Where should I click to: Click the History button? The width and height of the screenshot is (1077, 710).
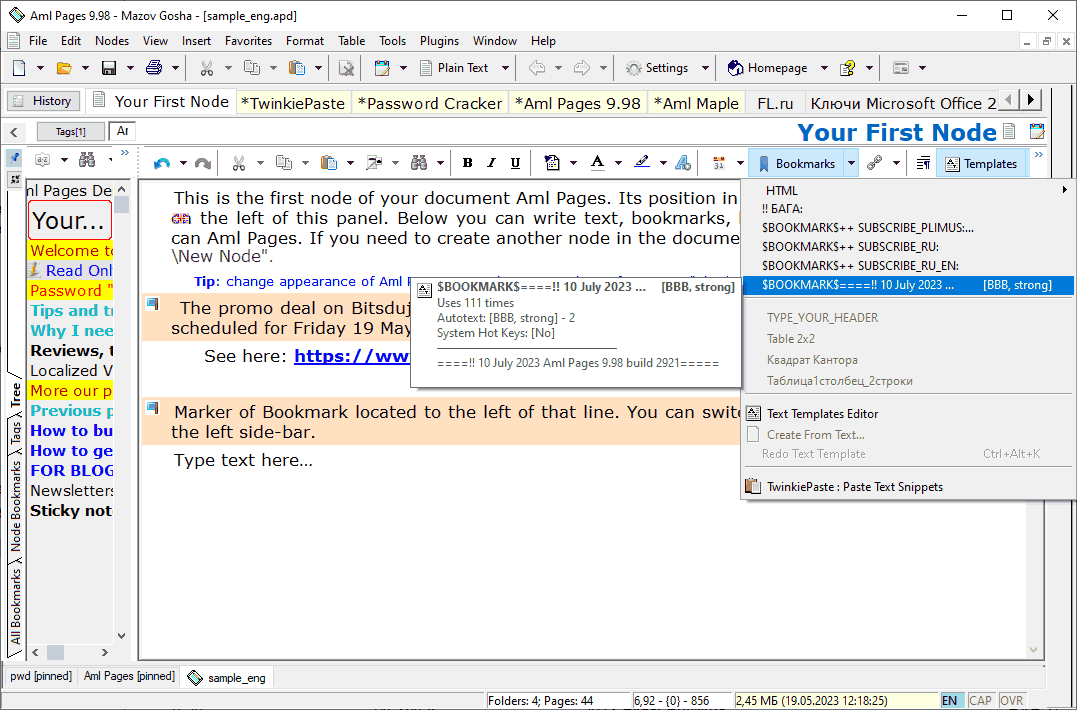(x=43, y=101)
